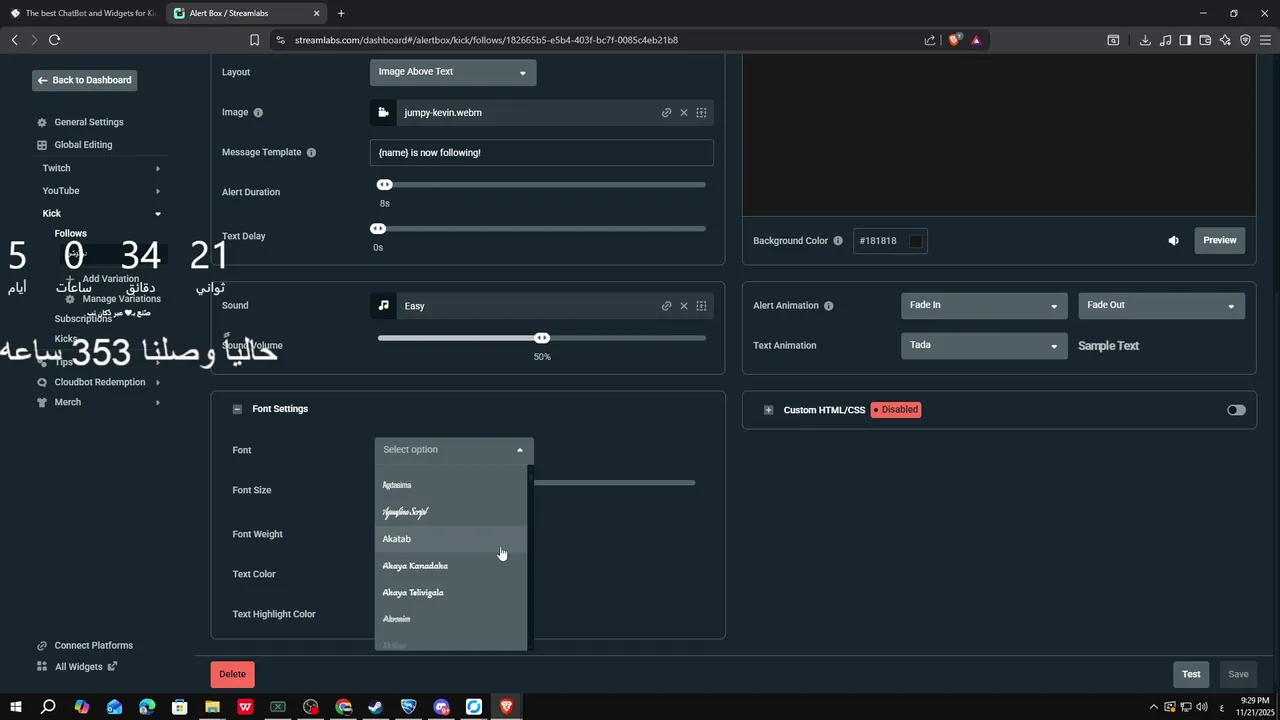
Task: Clear the Easy sound with X icon
Action: [x=684, y=306]
